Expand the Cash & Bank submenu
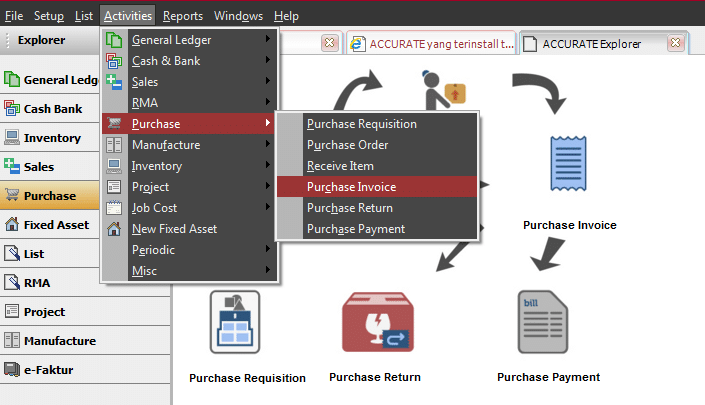 (190, 61)
